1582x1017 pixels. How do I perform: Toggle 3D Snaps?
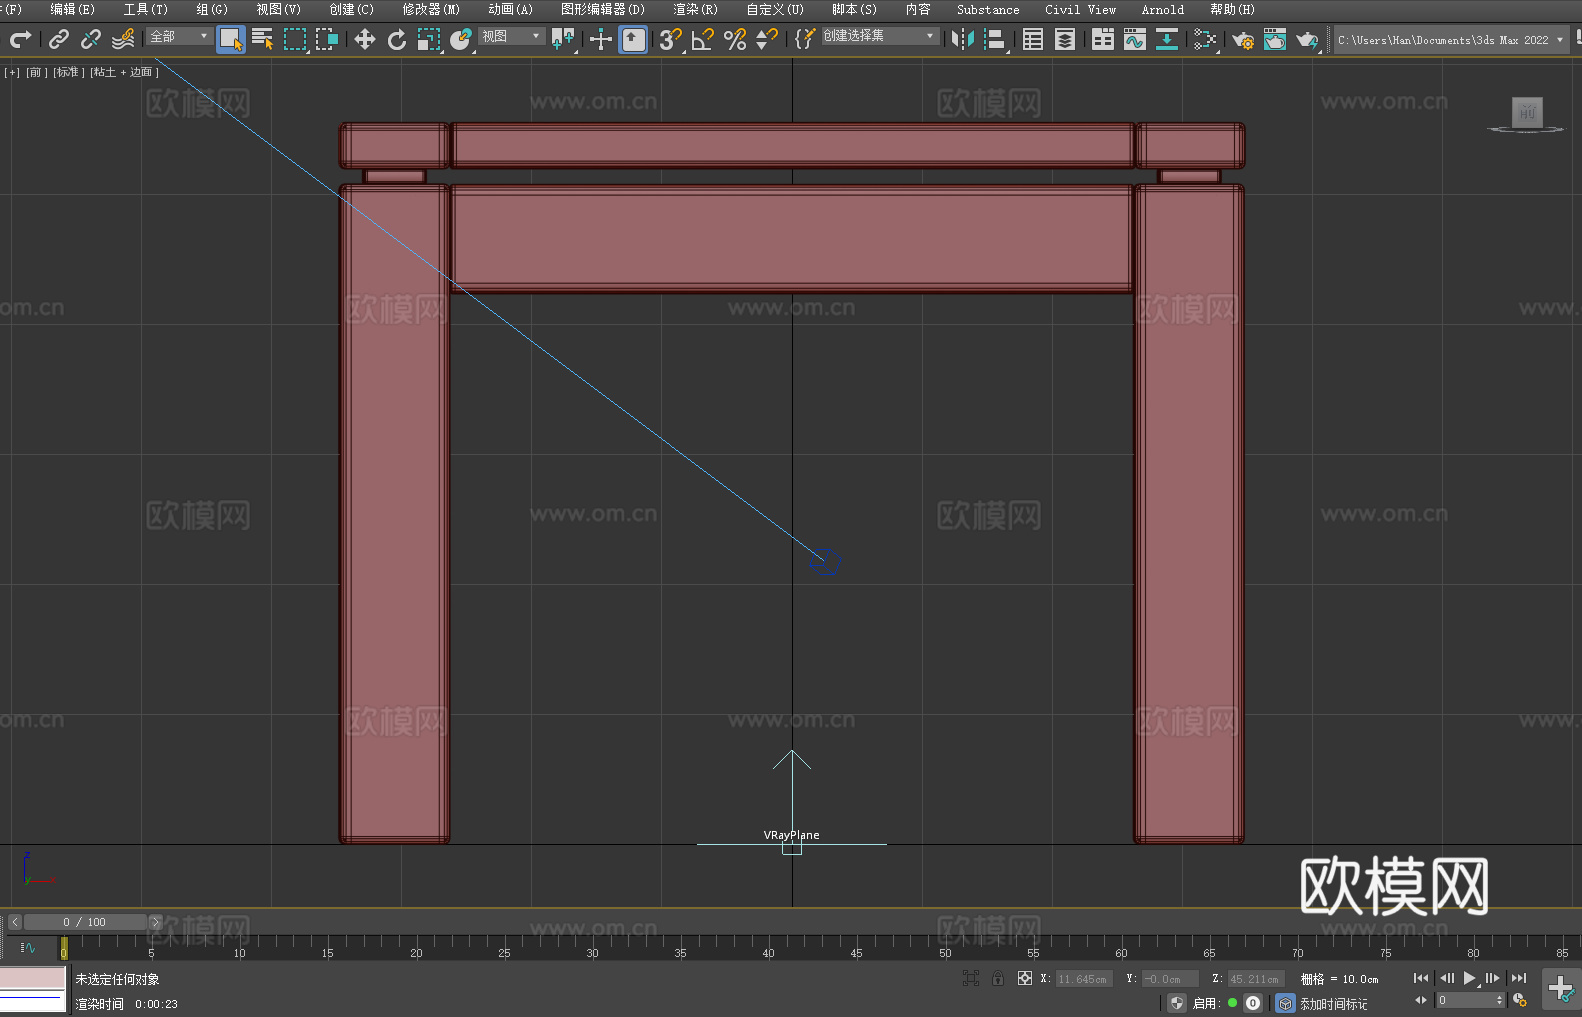(671, 39)
